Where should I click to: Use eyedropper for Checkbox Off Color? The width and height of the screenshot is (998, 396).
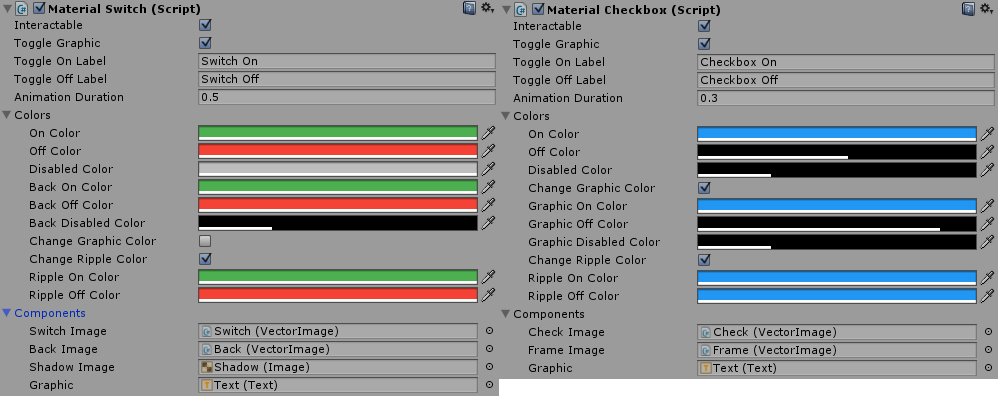(987, 152)
